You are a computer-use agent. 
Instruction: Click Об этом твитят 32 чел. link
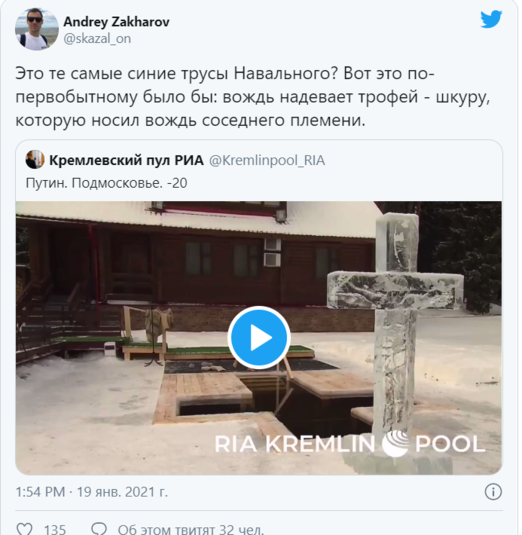(191, 529)
